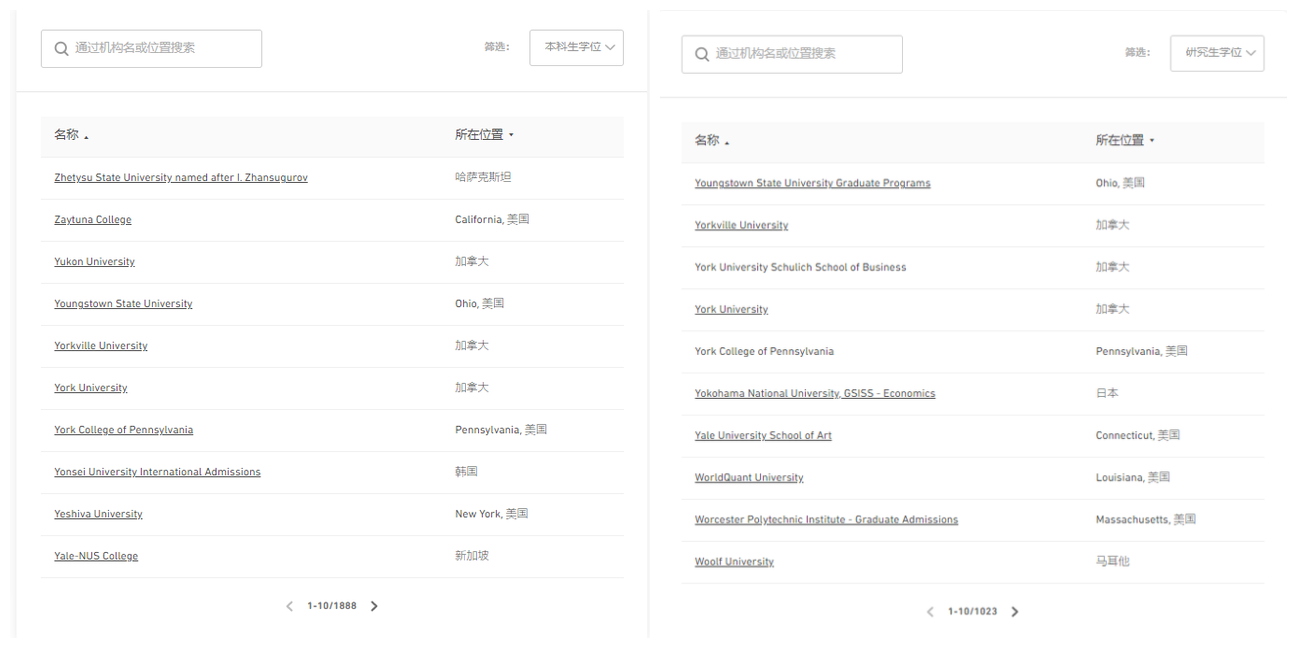Image resolution: width=1297 pixels, height=648 pixels.
Task: Open Yonsei University International Admissions link
Action: (157, 472)
